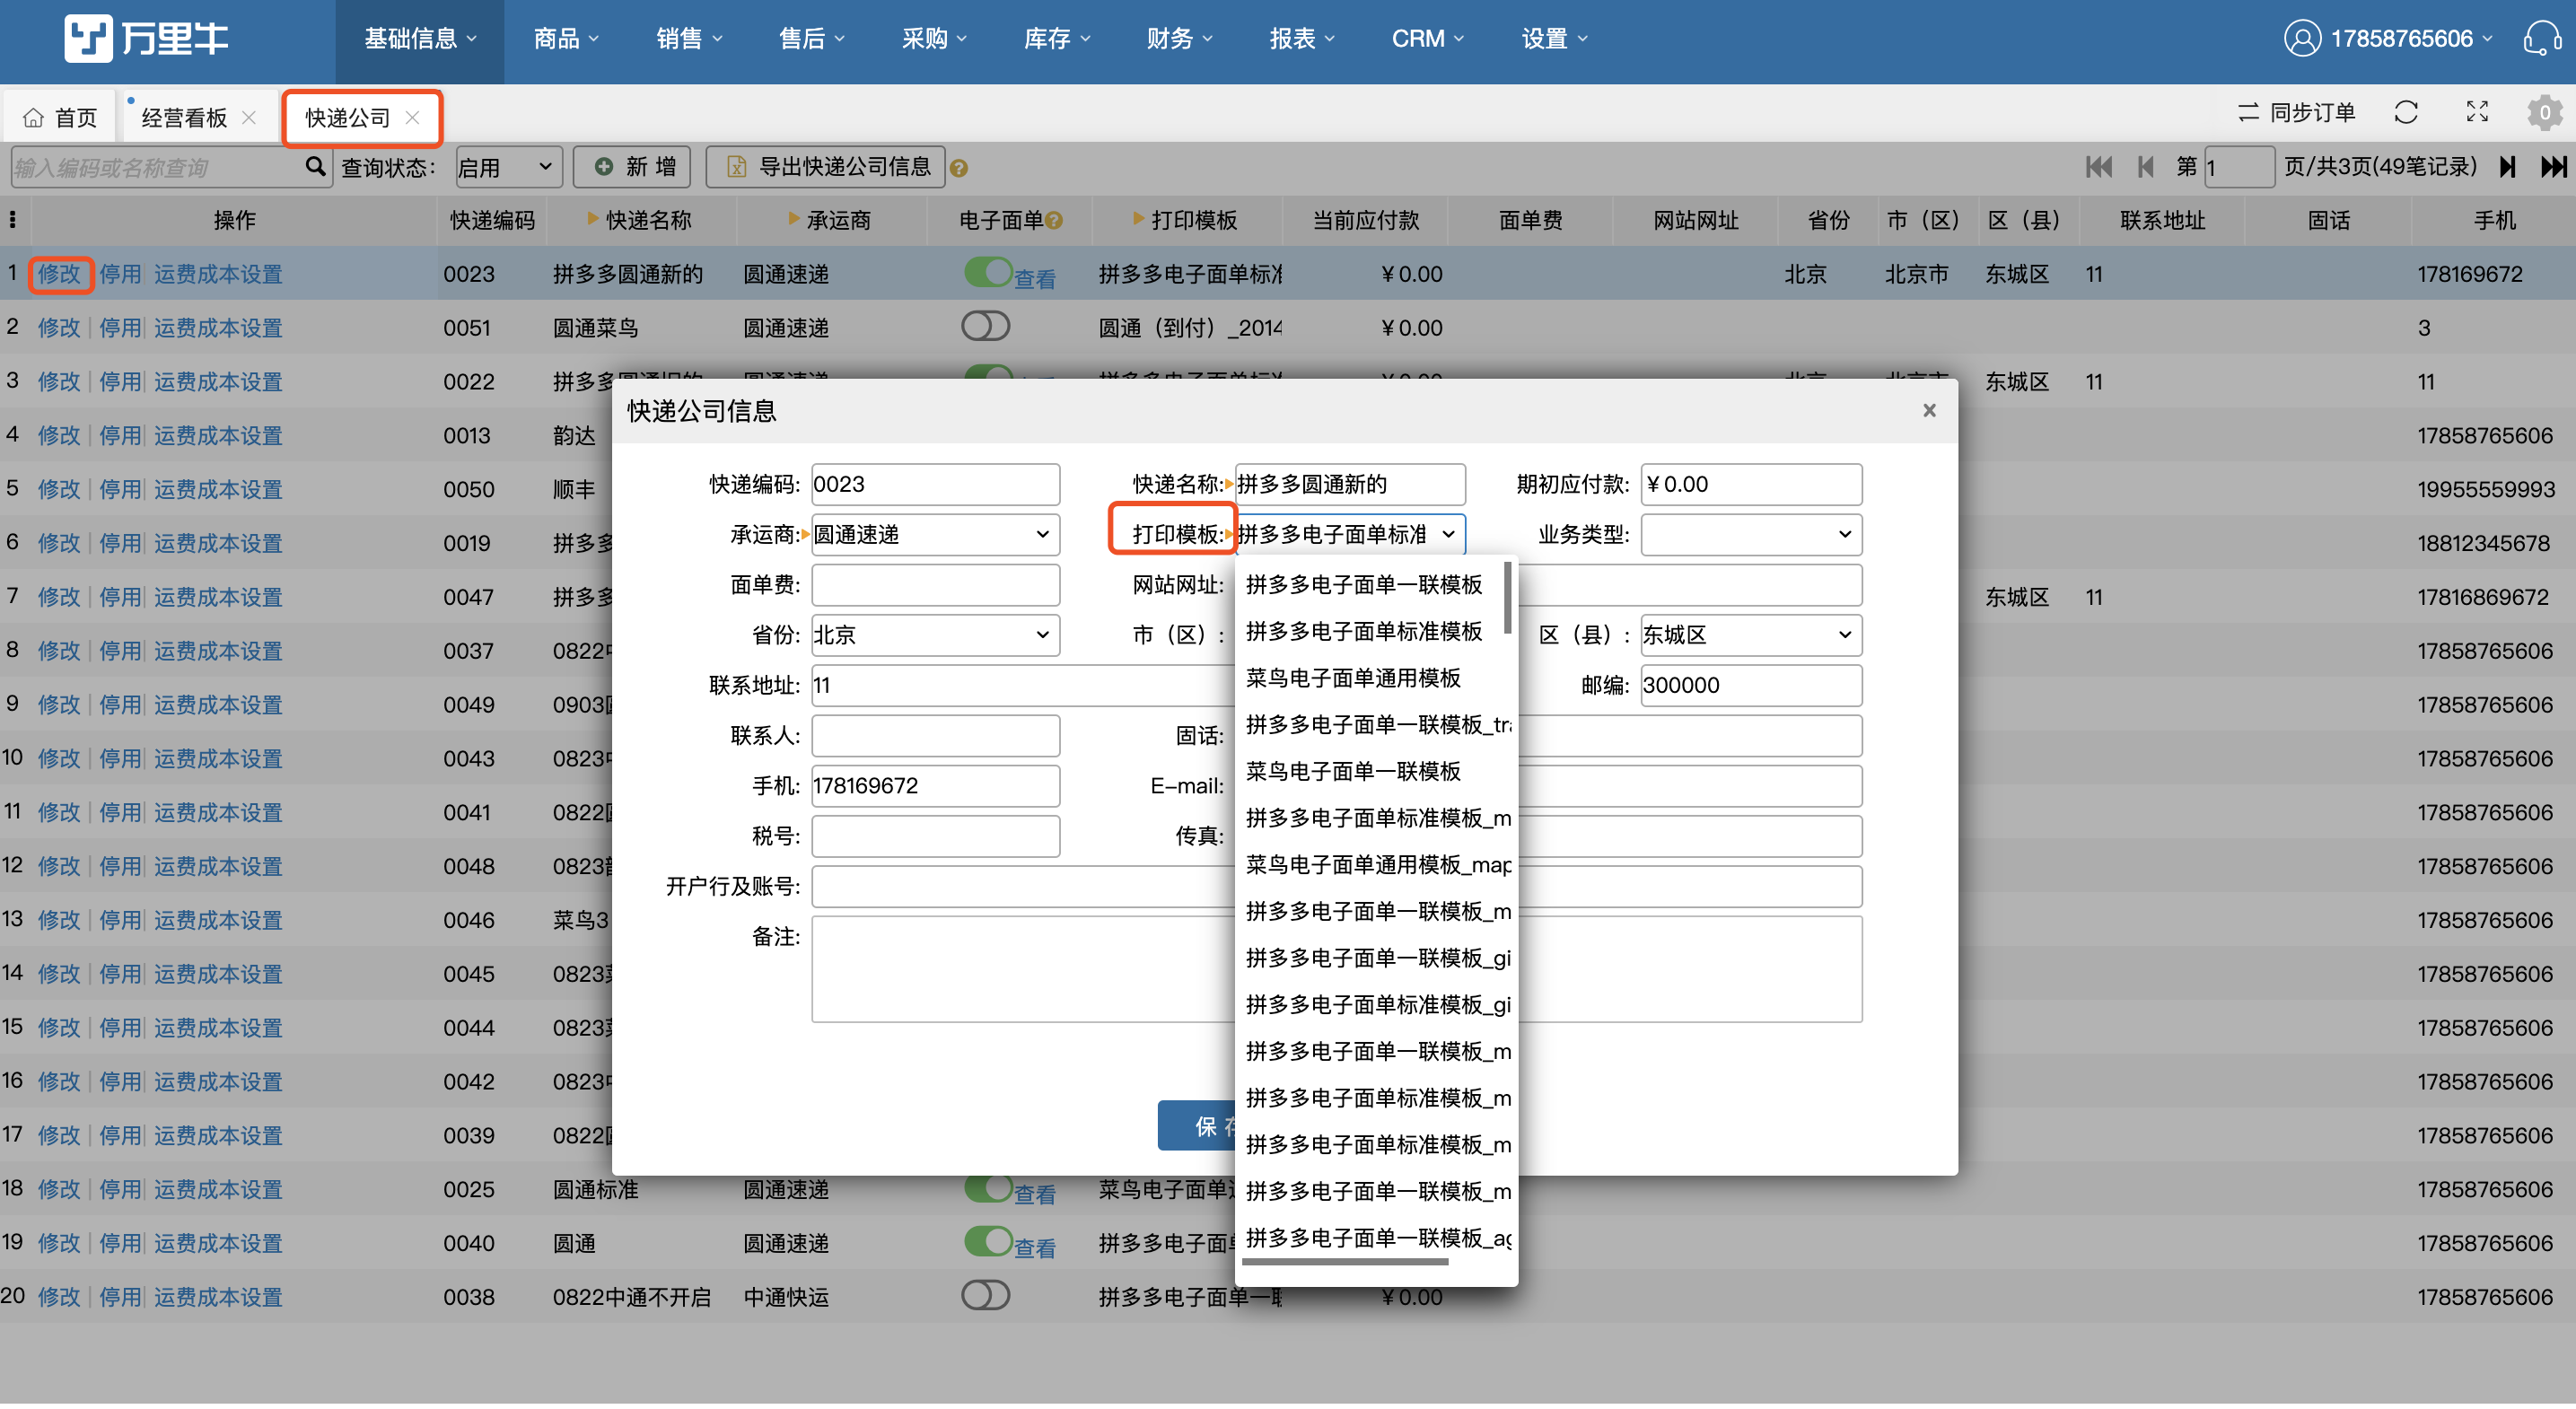Open the 商品 menu
Screen dimensions: 2576x1409
pos(566,39)
